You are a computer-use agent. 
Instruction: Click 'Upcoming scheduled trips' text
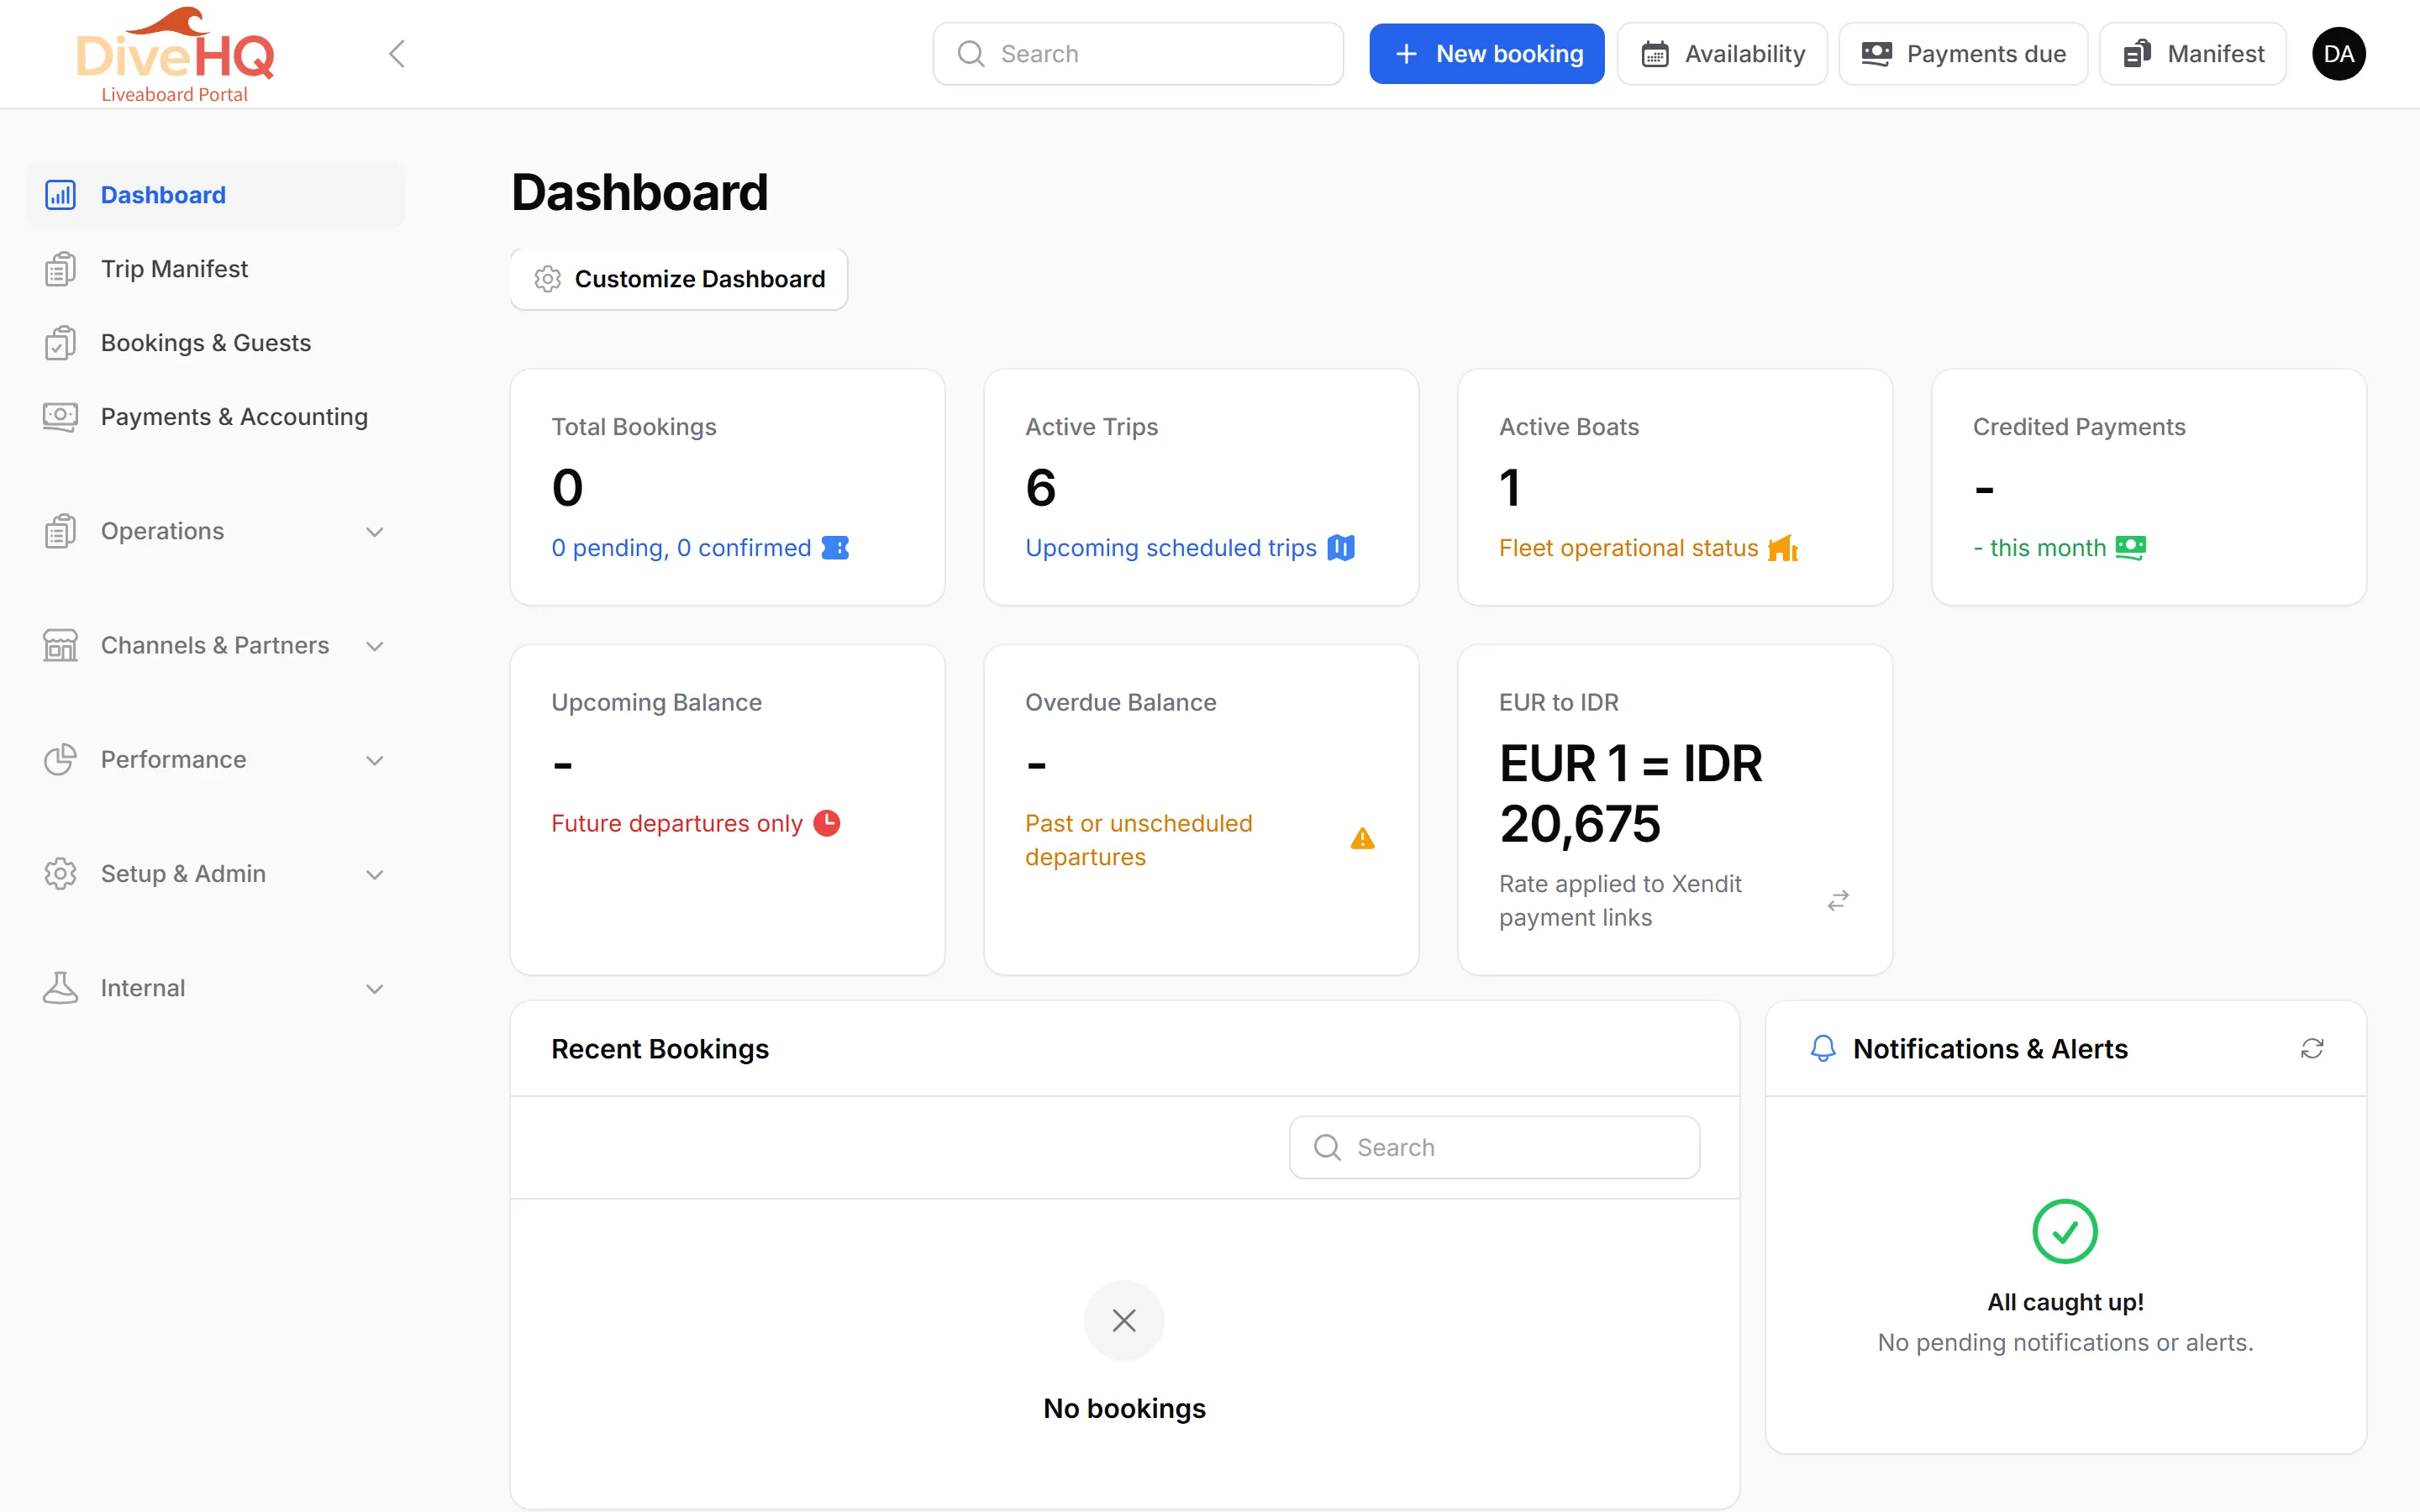(1171, 548)
